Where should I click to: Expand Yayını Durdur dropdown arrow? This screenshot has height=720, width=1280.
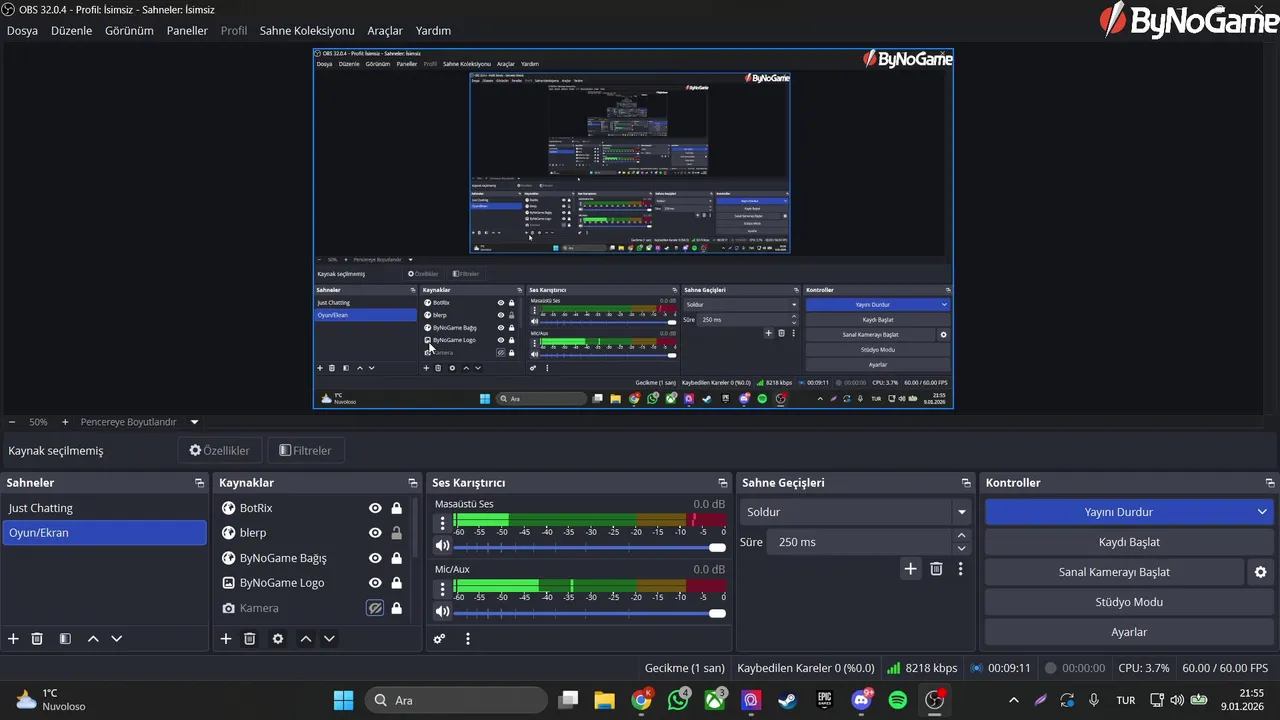(x=1262, y=512)
